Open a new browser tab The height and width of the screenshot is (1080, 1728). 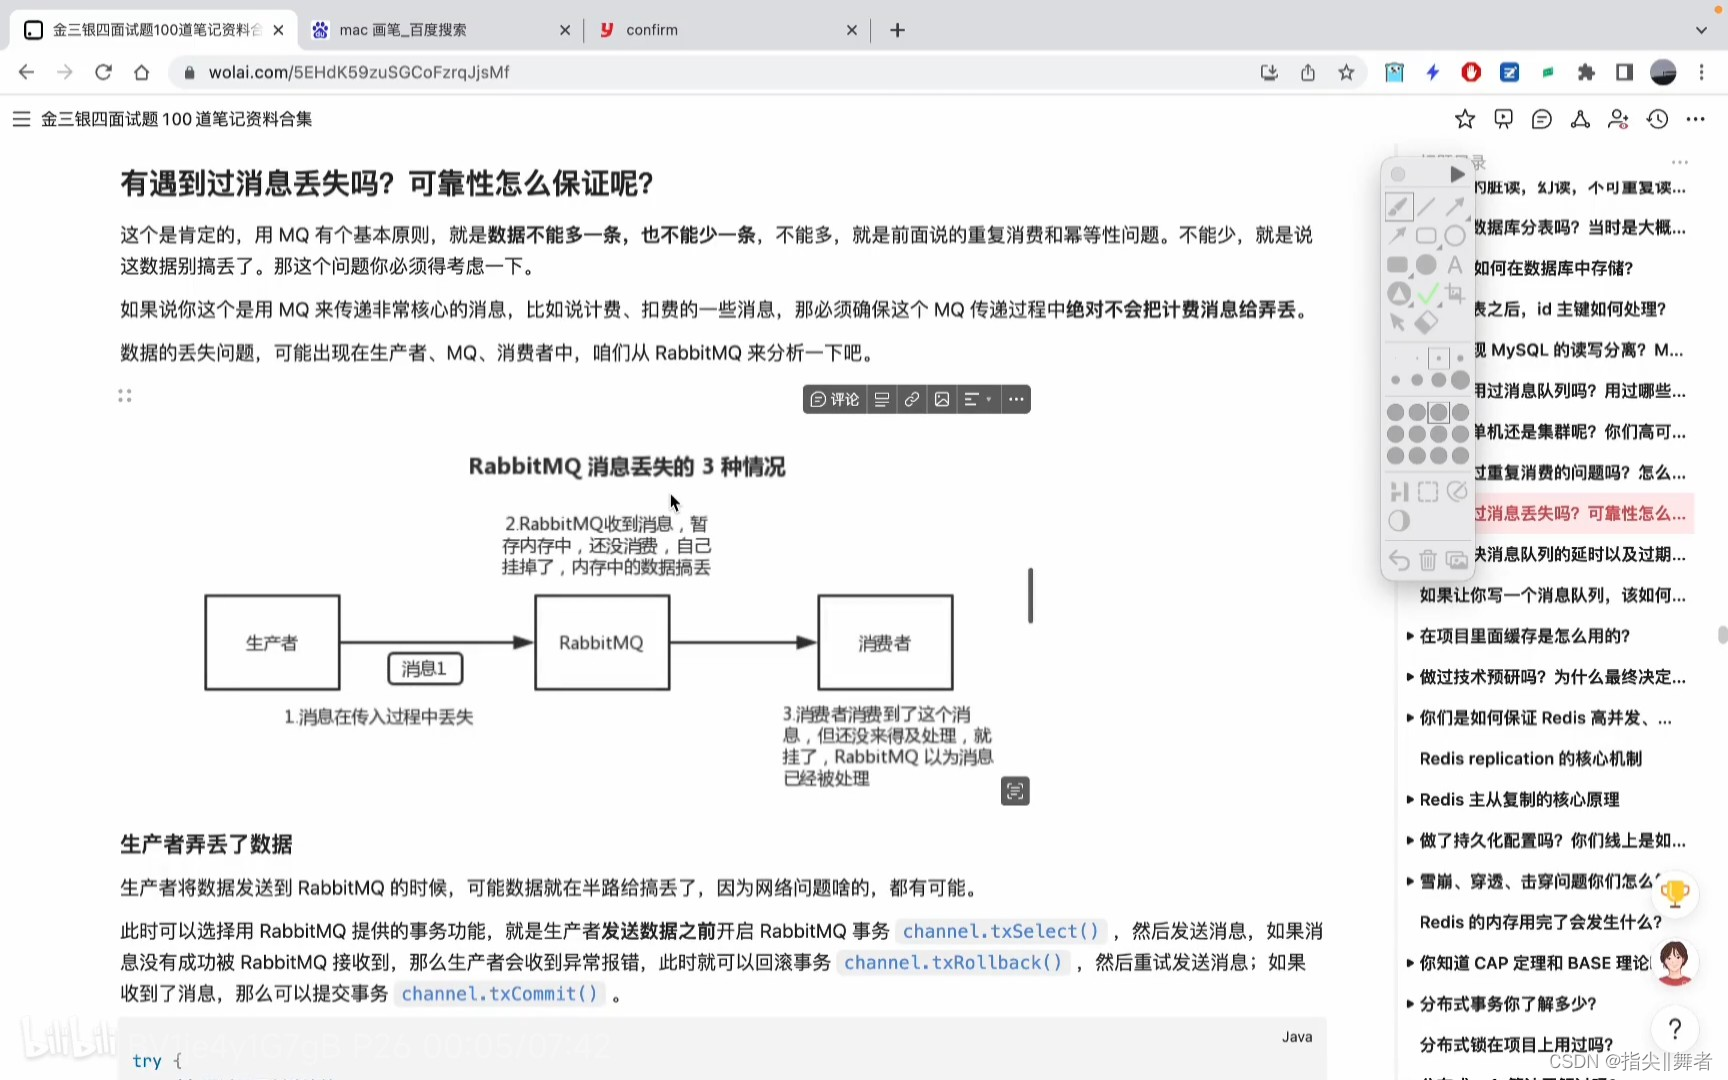pyautogui.click(x=897, y=30)
